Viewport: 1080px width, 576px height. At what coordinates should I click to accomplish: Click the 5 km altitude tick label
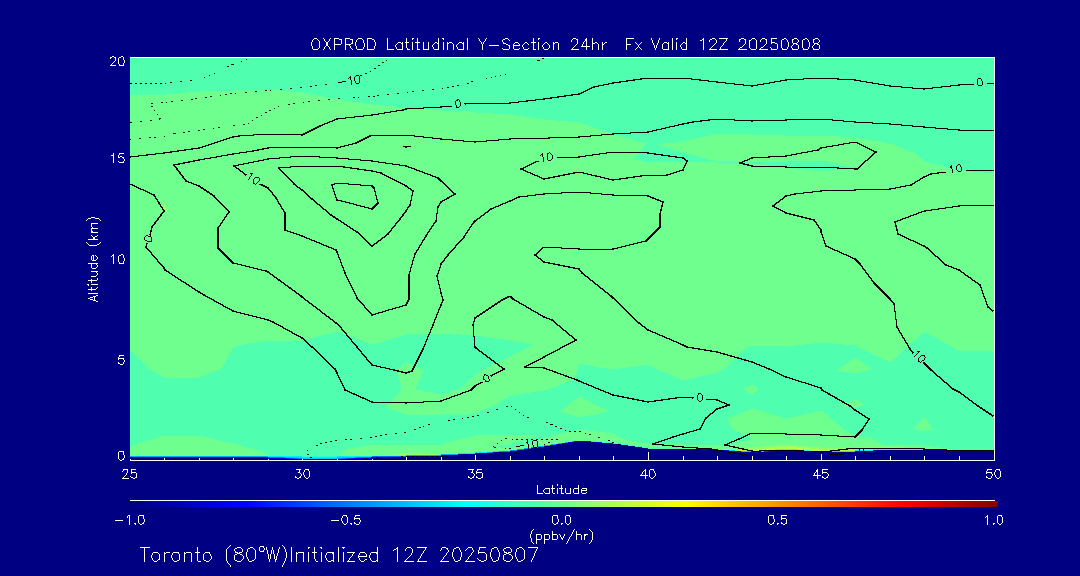120,359
